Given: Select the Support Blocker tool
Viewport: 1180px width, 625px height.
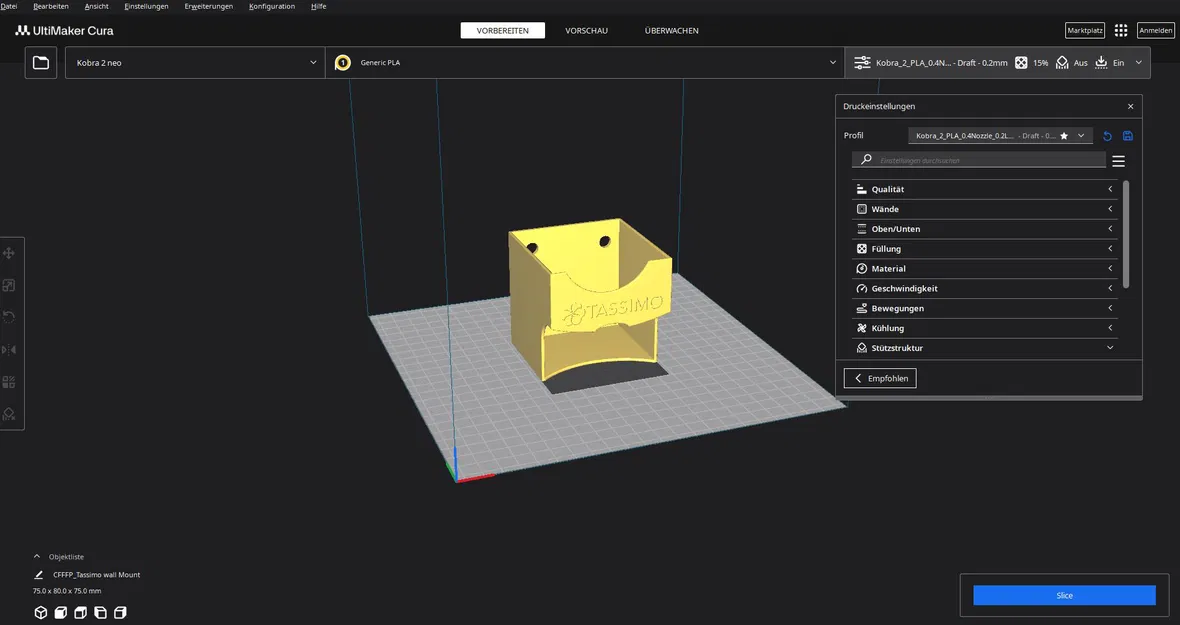Looking at the screenshot, I should pos(9,414).
